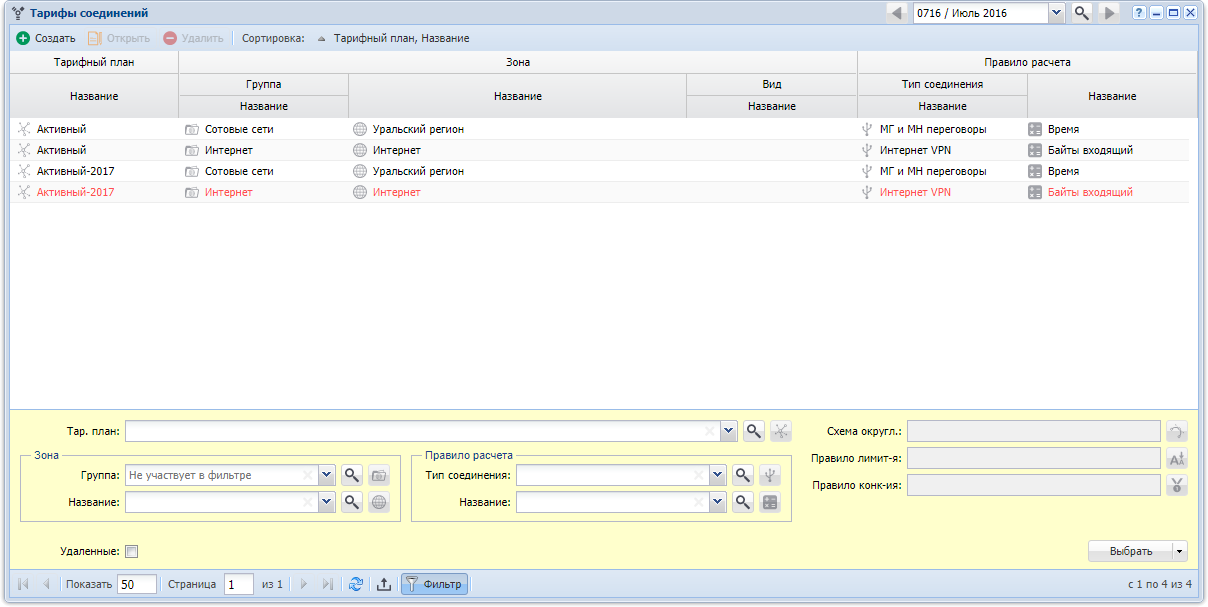
Task: Click folder icon next to Зона Группа
Action: coord(379,475)
